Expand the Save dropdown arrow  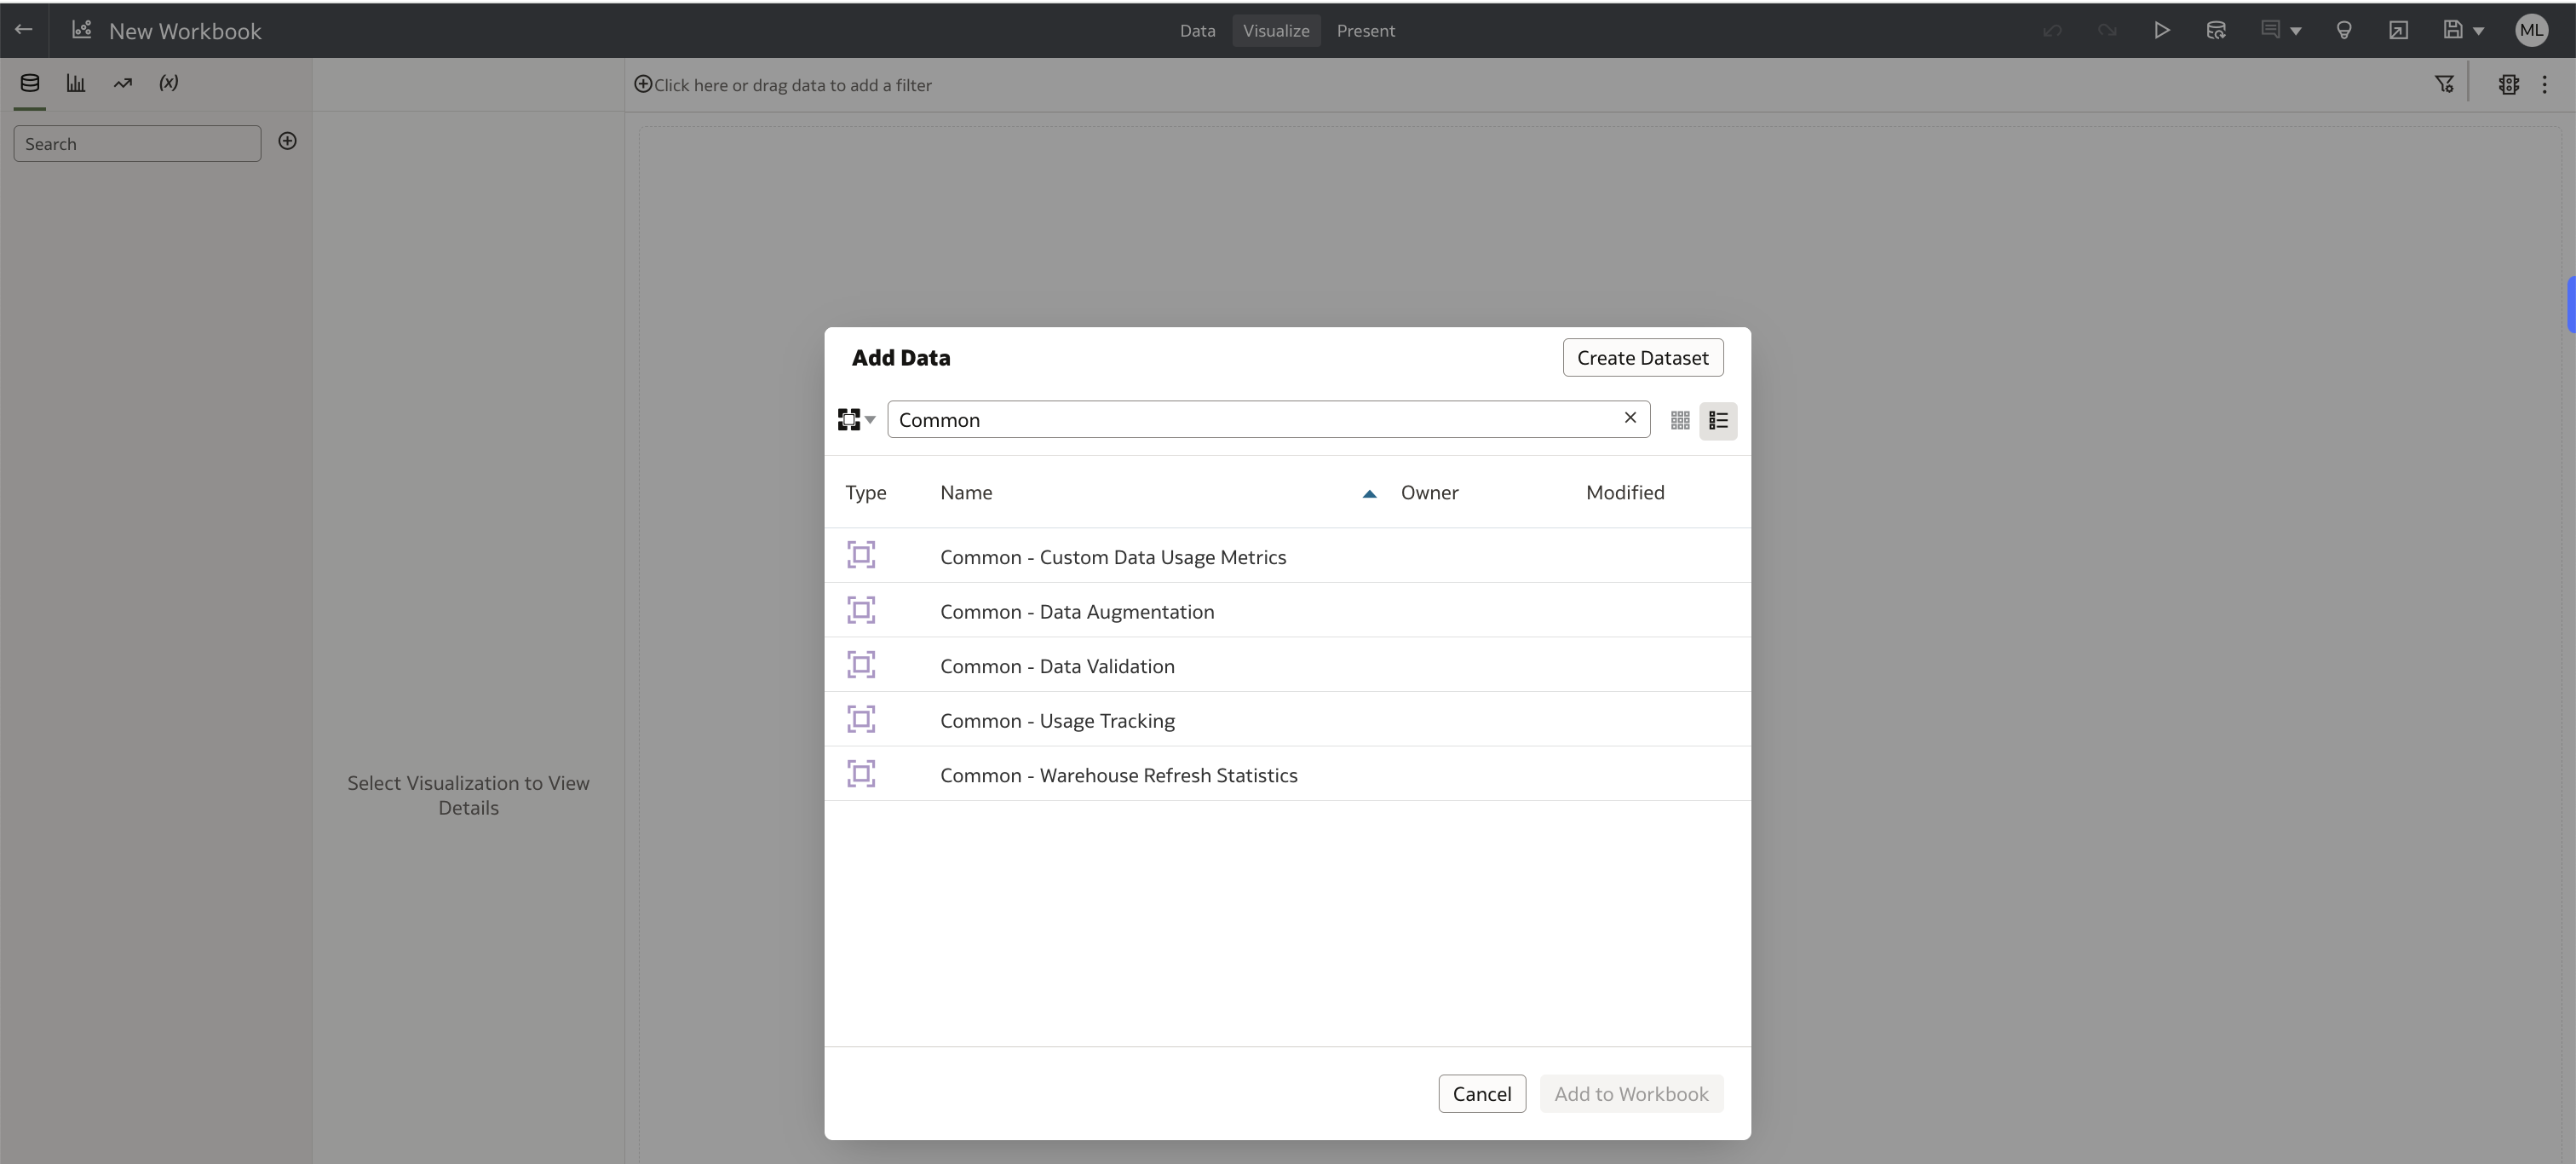[2479, 31]
